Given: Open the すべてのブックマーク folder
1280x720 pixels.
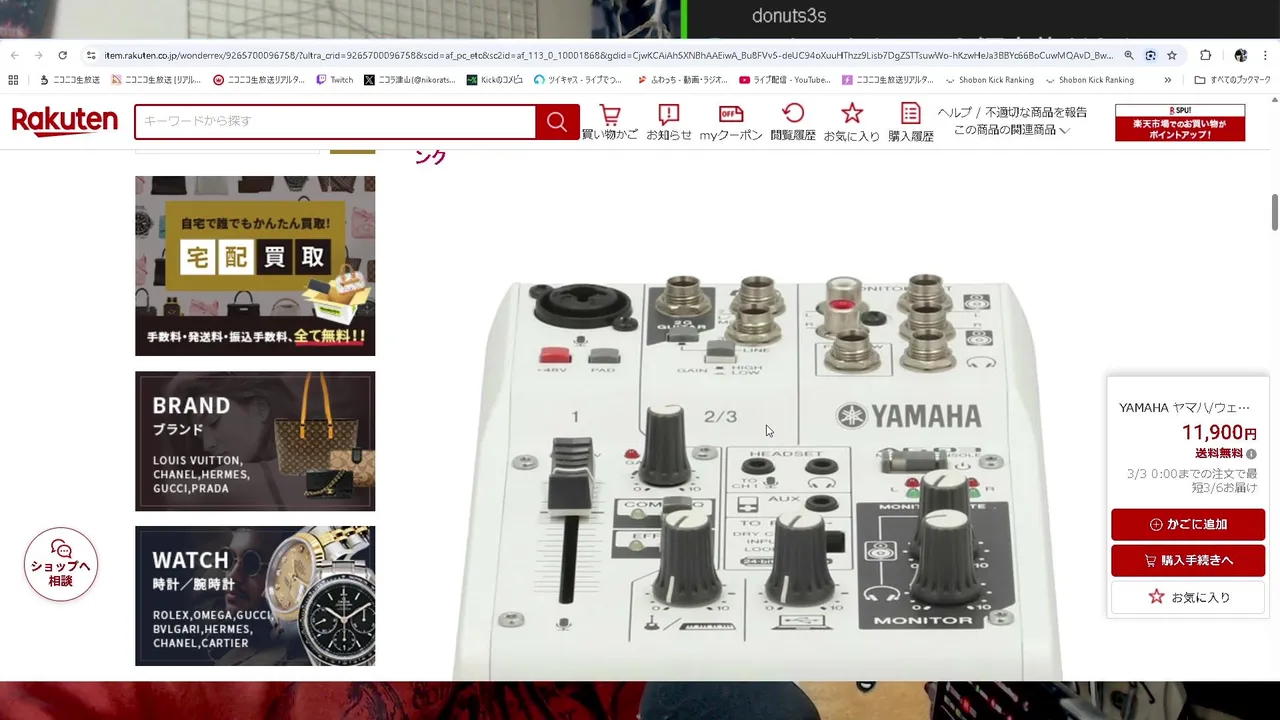Looking at the screenshot, I should point(1233,80).
